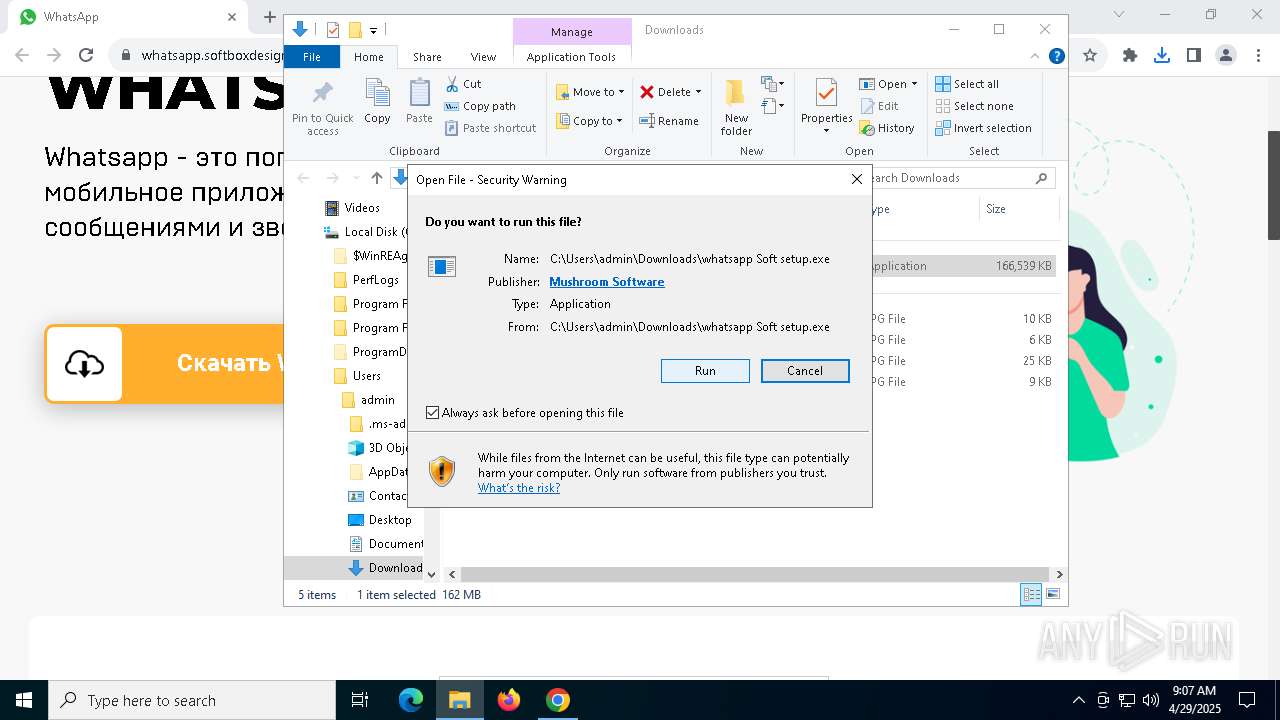
Task: Click the Search Downloads field
Action: (957, 178)
